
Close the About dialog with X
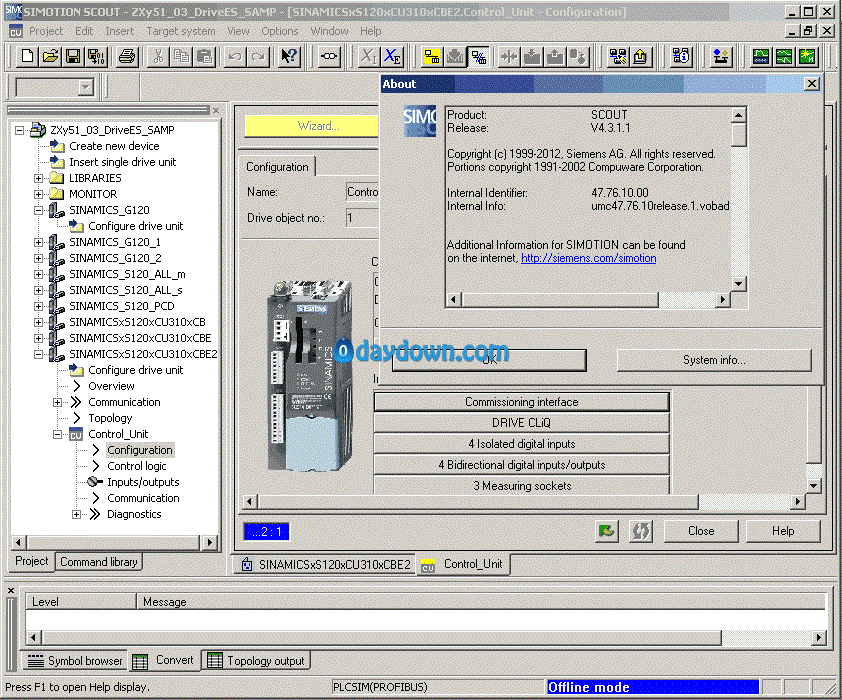(x=812, y=84)
